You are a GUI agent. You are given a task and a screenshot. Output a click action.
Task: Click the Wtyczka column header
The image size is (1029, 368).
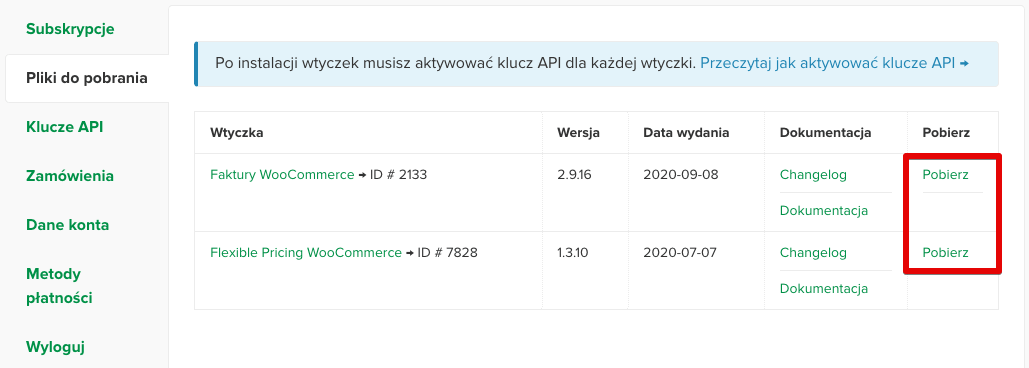click(x=237, y=133)
